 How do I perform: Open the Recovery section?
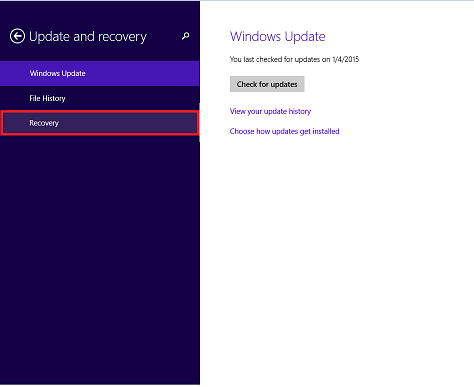[x=100, y=123]
